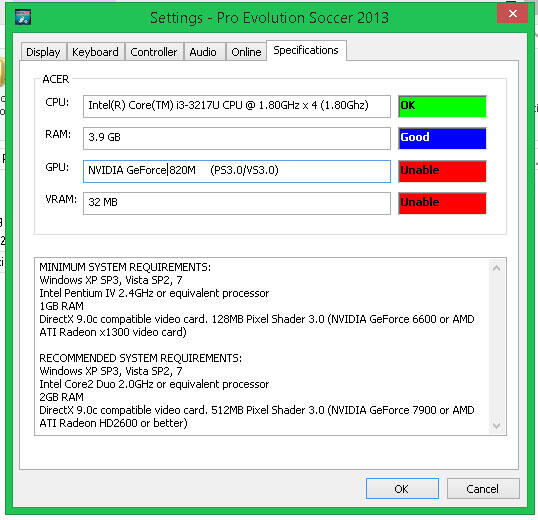Click the requirements scrollbar down arrow
The width and height of the screenshot is (538, 520).
pyautogui.click(x=496, y=426)
